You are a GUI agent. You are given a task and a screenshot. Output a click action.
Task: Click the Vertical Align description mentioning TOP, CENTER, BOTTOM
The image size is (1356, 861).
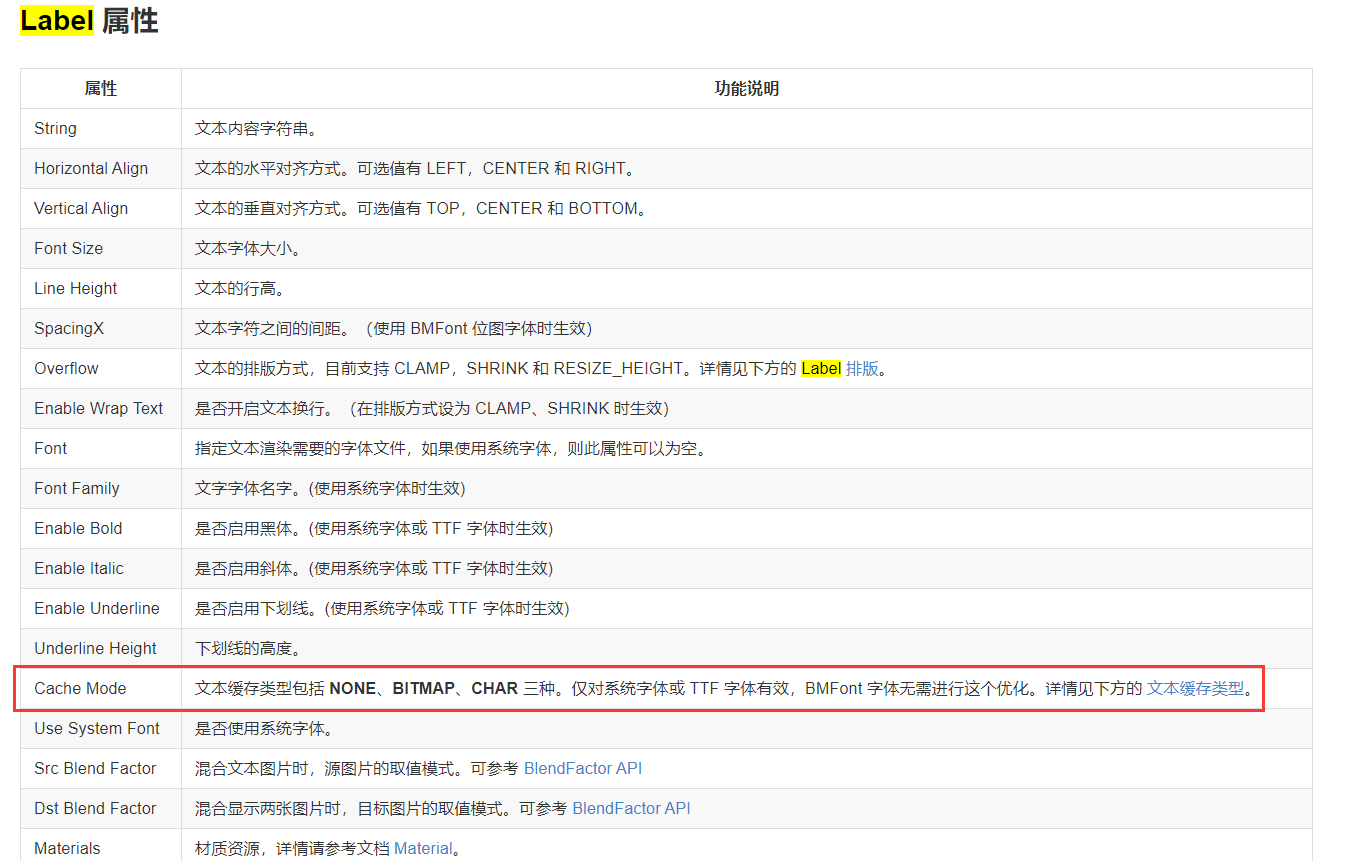point(421,208)
